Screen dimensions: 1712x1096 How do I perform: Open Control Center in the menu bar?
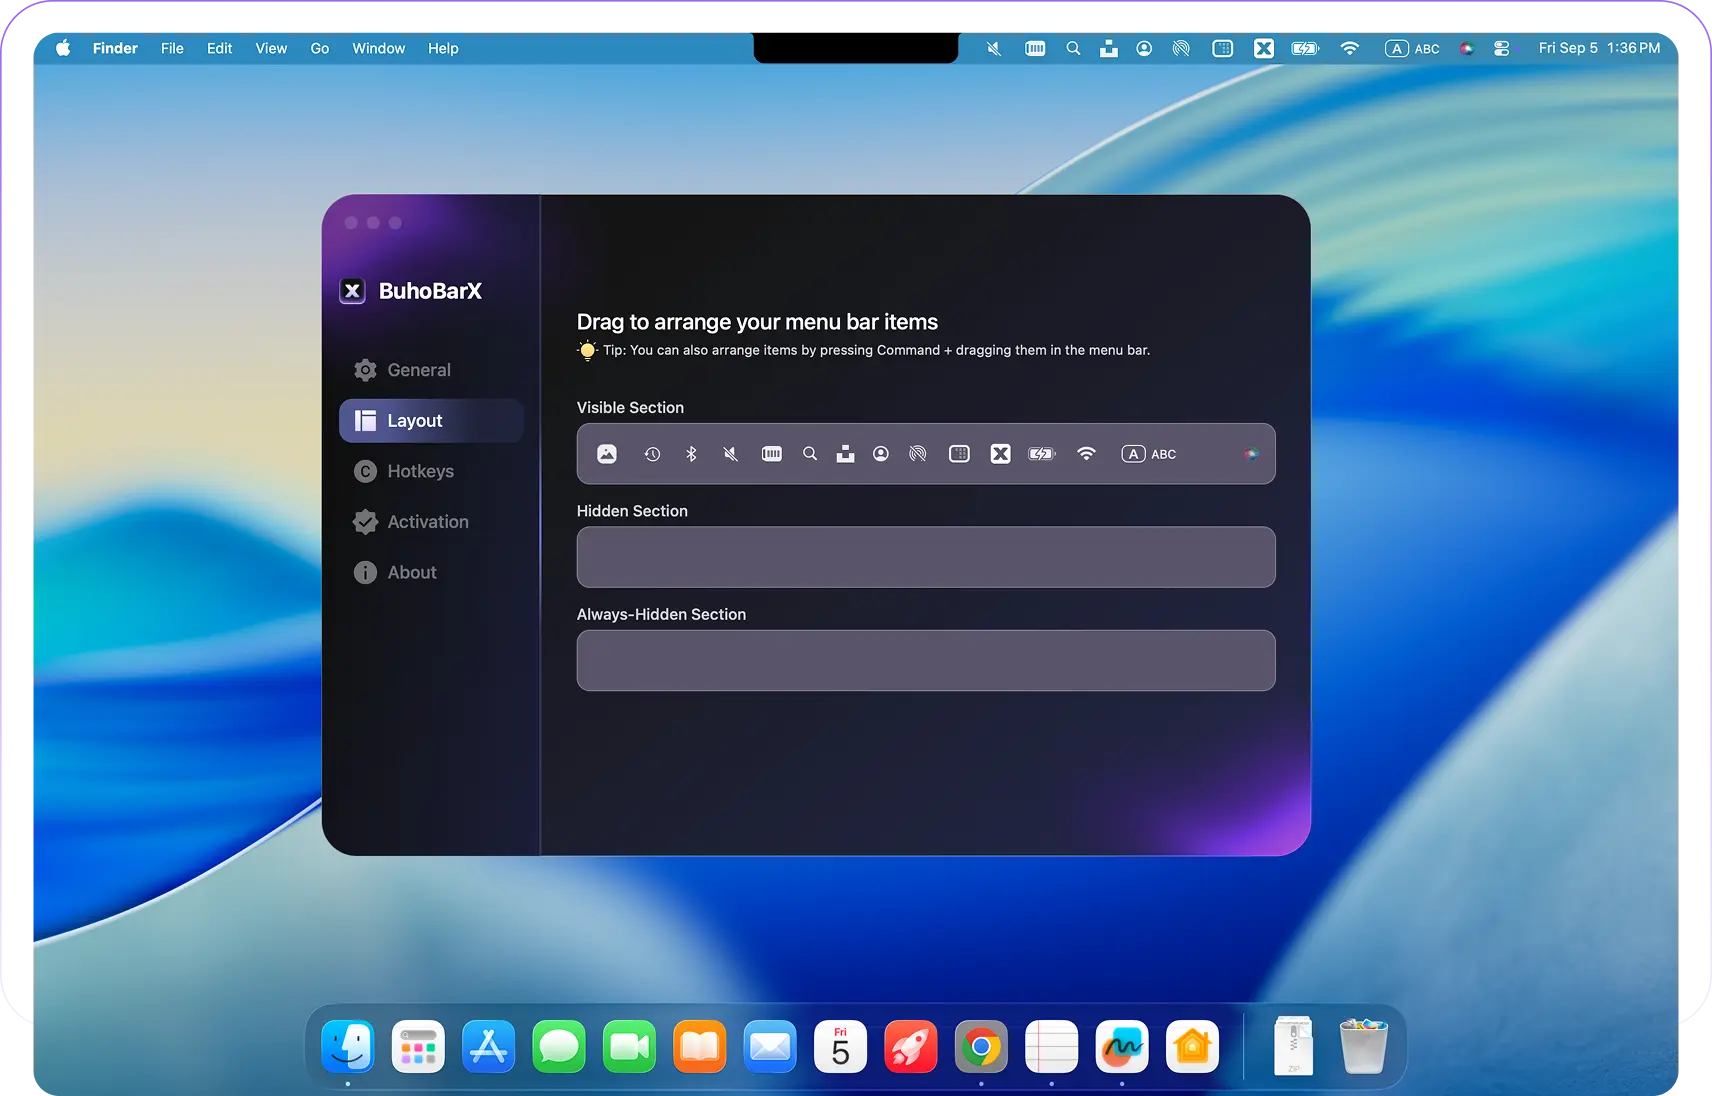coord(1501,48)
